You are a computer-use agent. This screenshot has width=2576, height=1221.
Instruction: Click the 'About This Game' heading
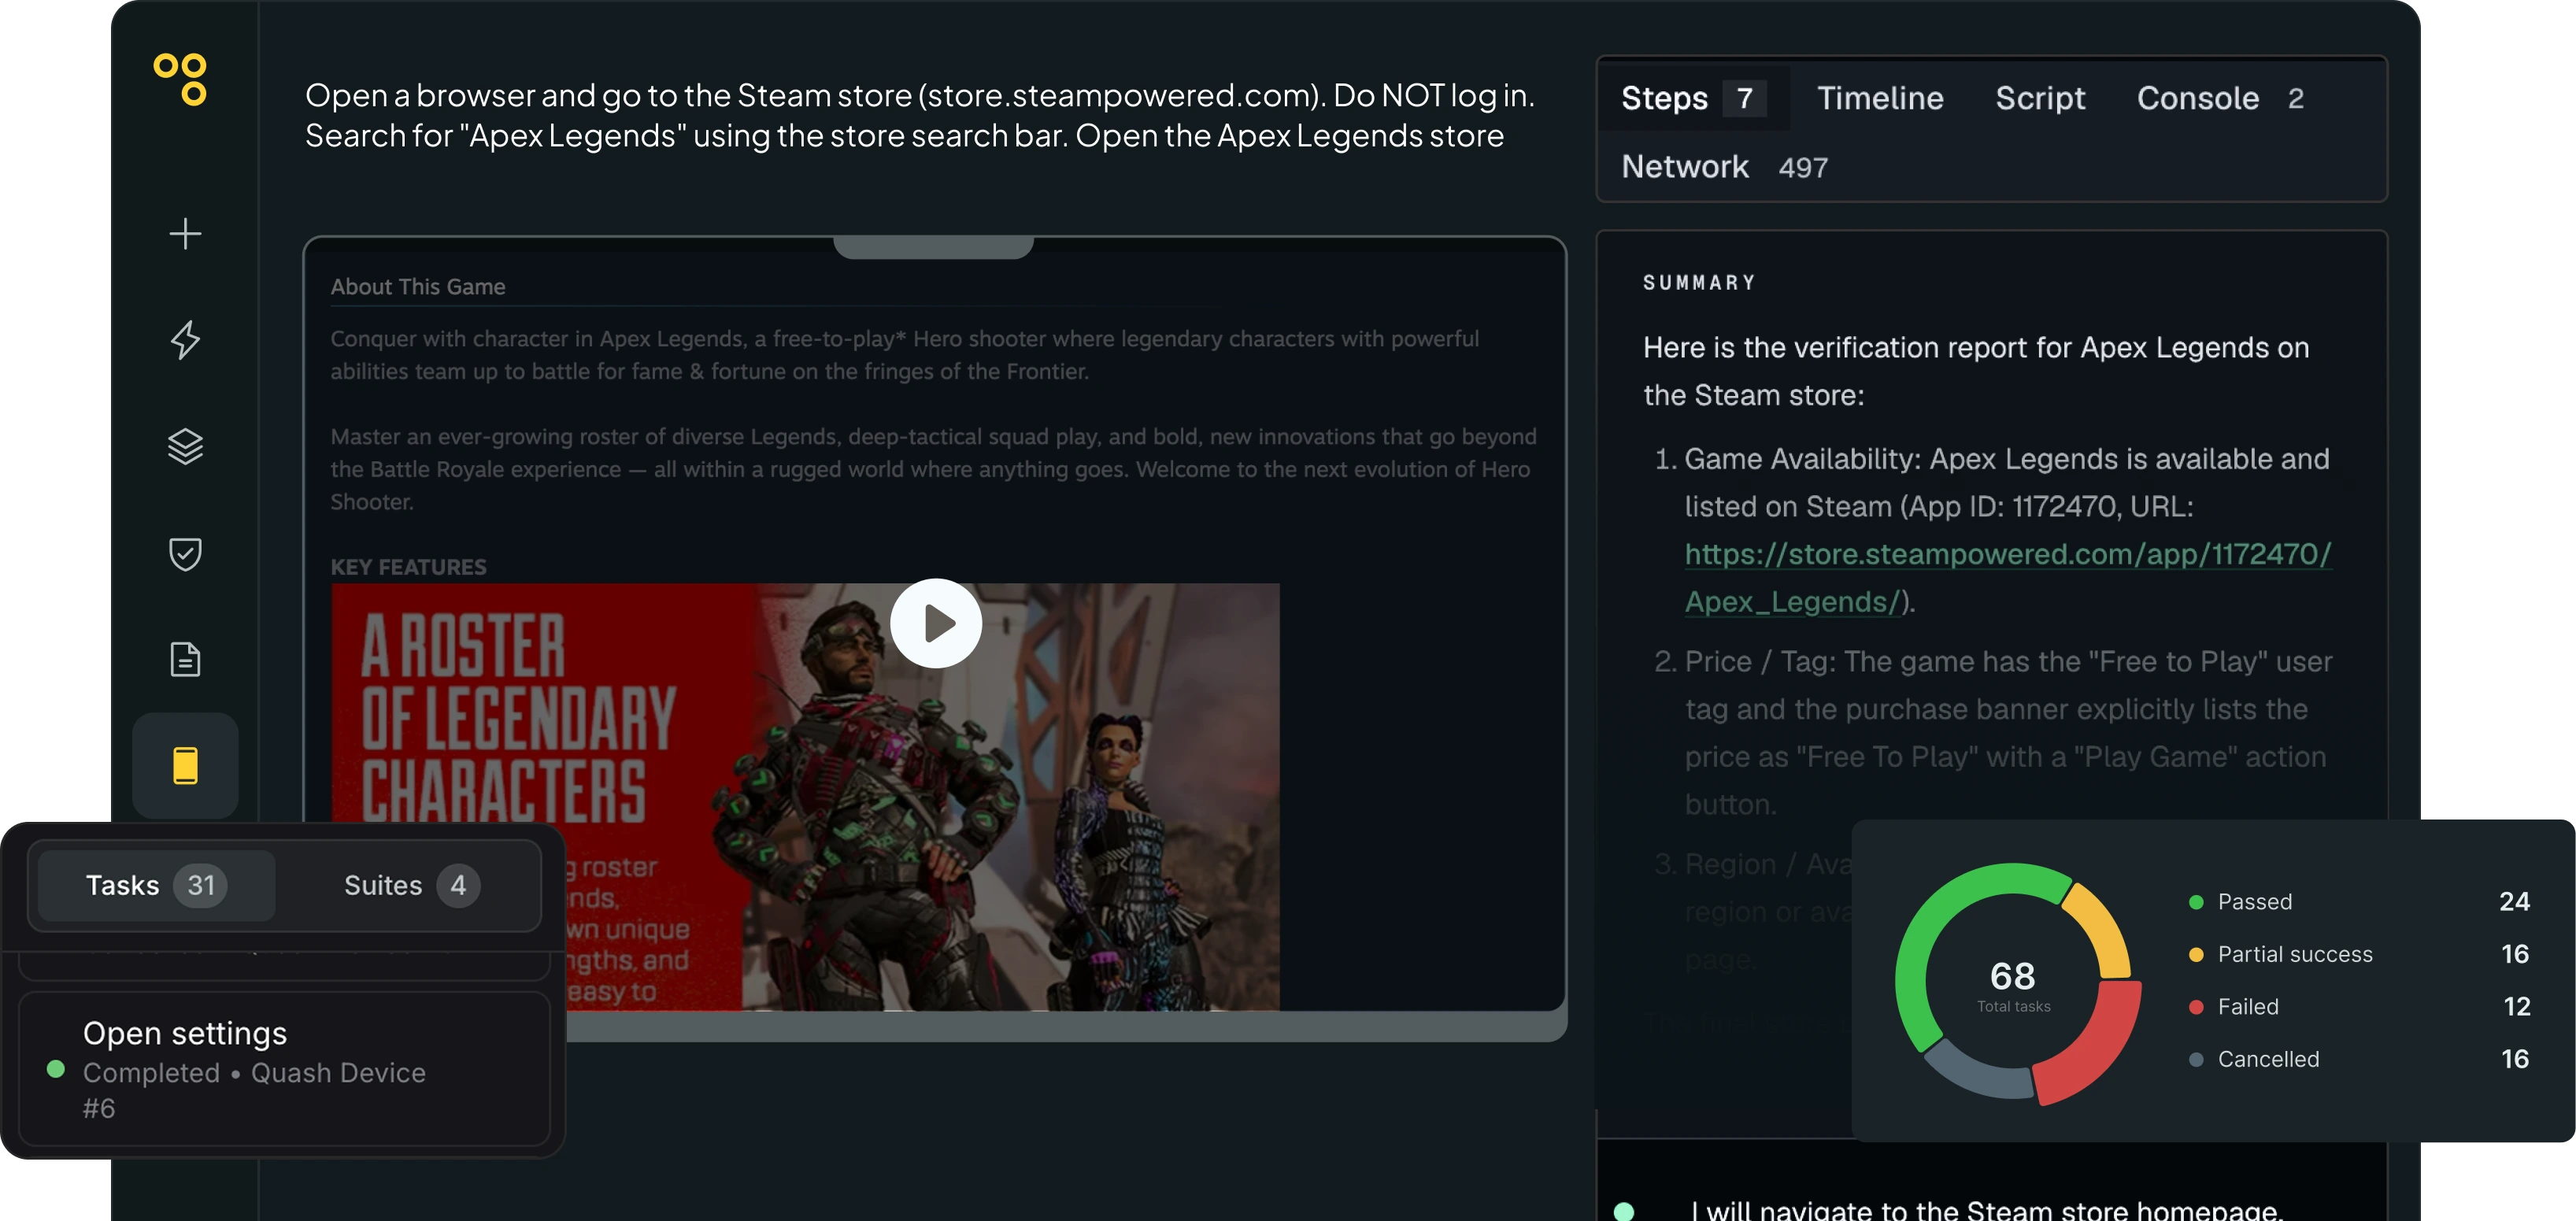pos(418,287)
